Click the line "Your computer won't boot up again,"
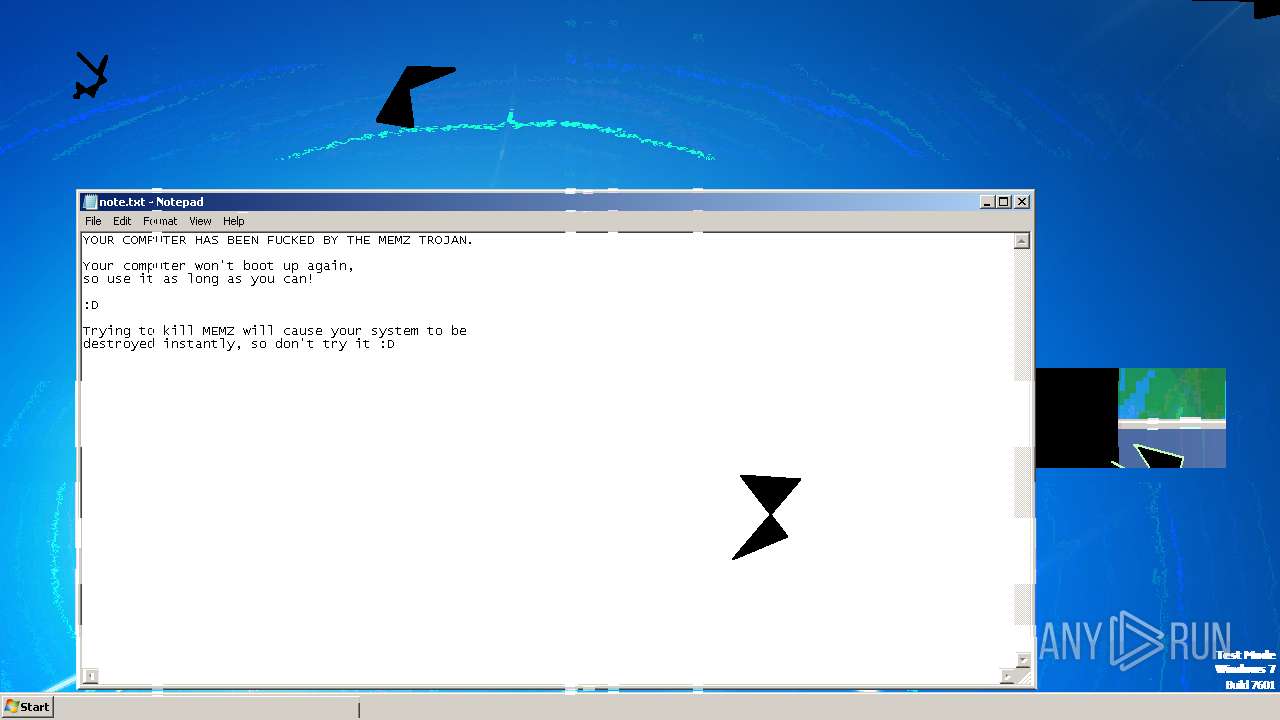This screenshot has height=720, width=1280. tap(218, 266)
